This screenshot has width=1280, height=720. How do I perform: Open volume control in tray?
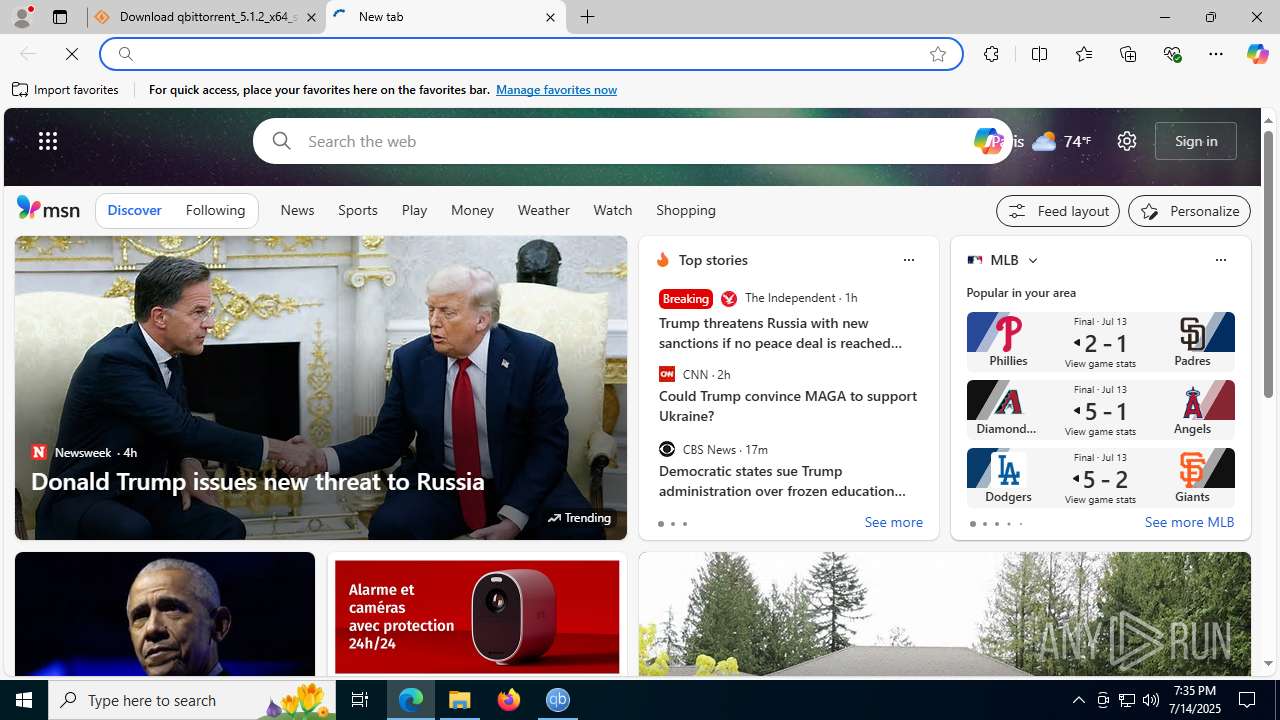[1151, 700]
